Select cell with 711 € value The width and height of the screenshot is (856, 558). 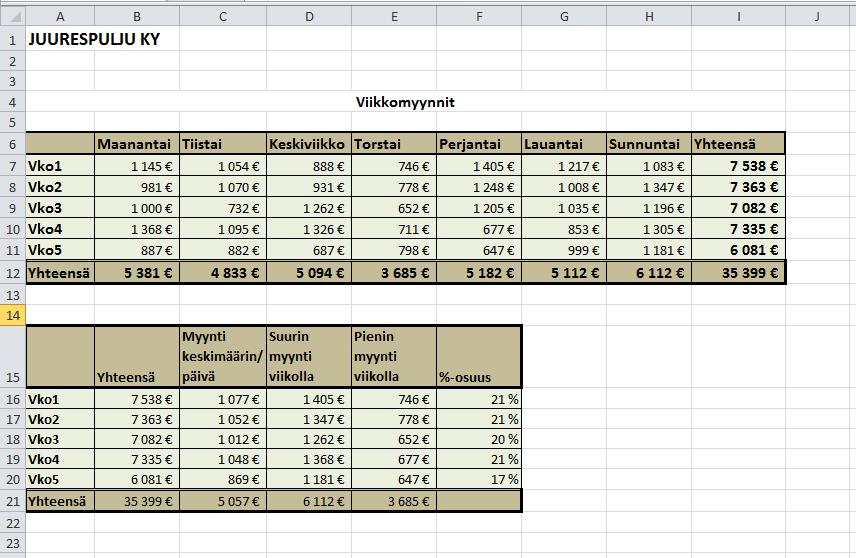tap(394, 229)
